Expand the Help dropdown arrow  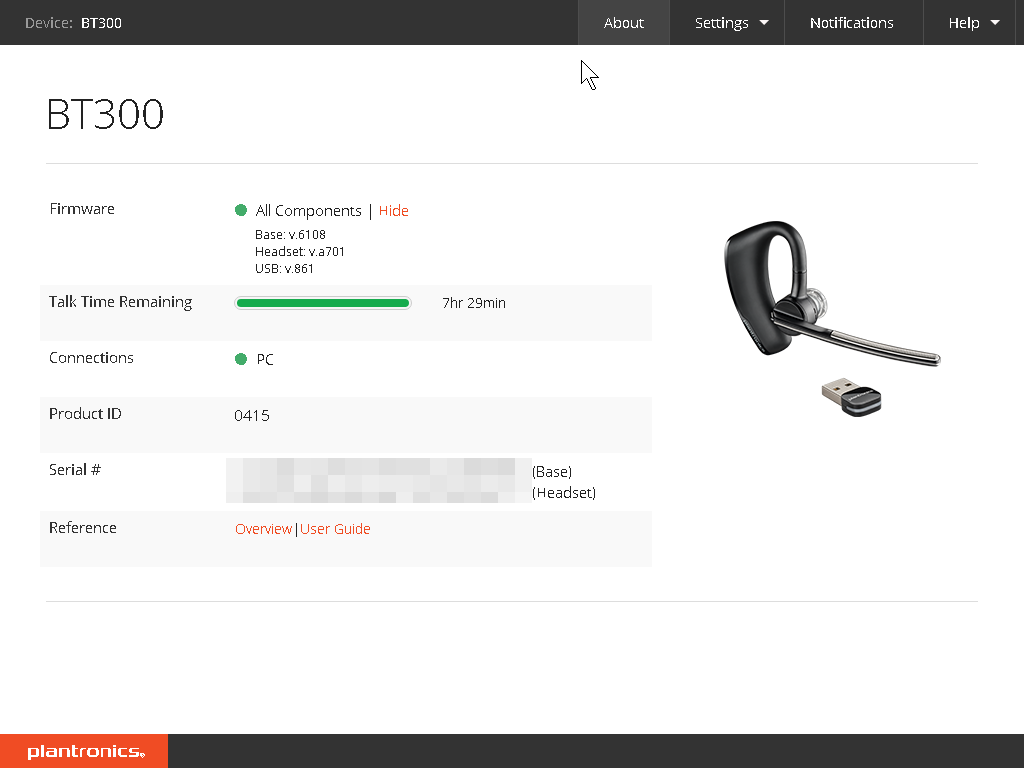(x=995, y=23)
